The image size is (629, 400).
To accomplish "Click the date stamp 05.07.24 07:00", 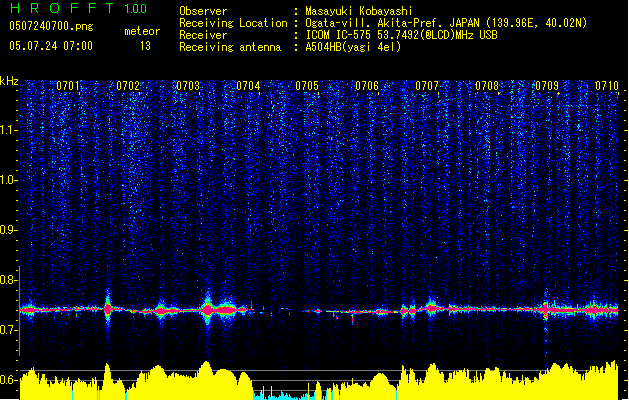I will pyautogui.click(x=51, y=46).
